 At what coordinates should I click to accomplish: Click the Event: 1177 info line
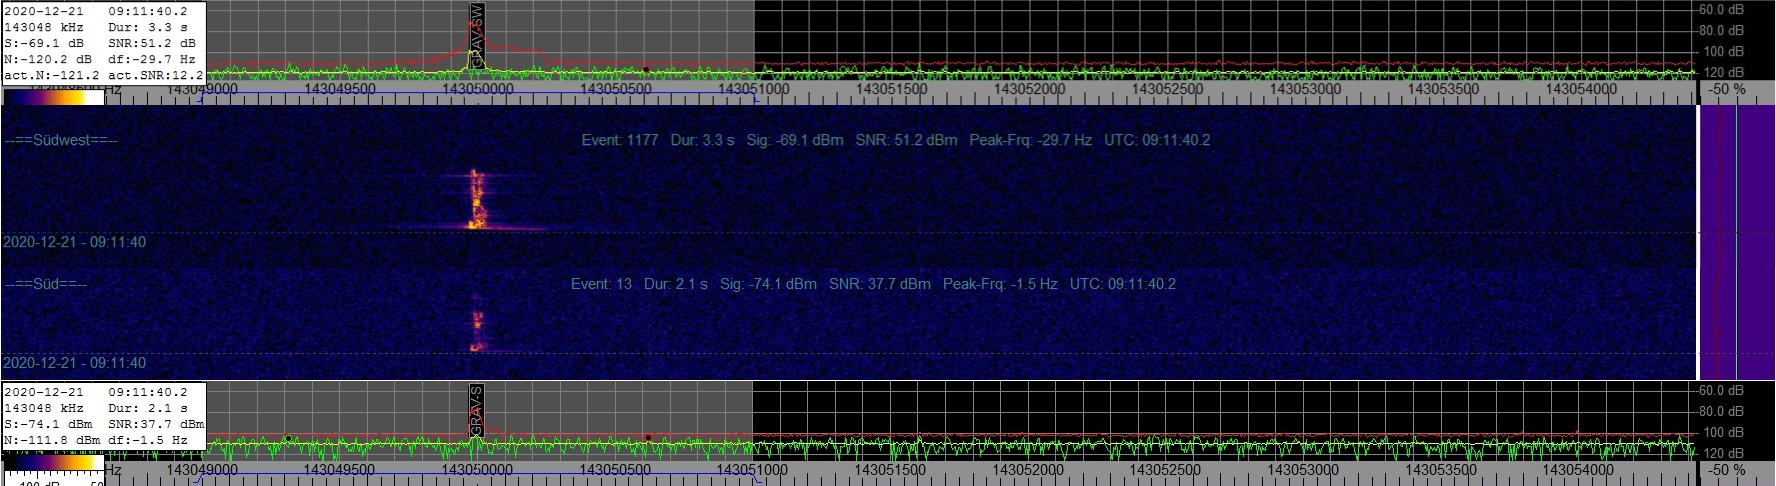[x=896, y=140]
